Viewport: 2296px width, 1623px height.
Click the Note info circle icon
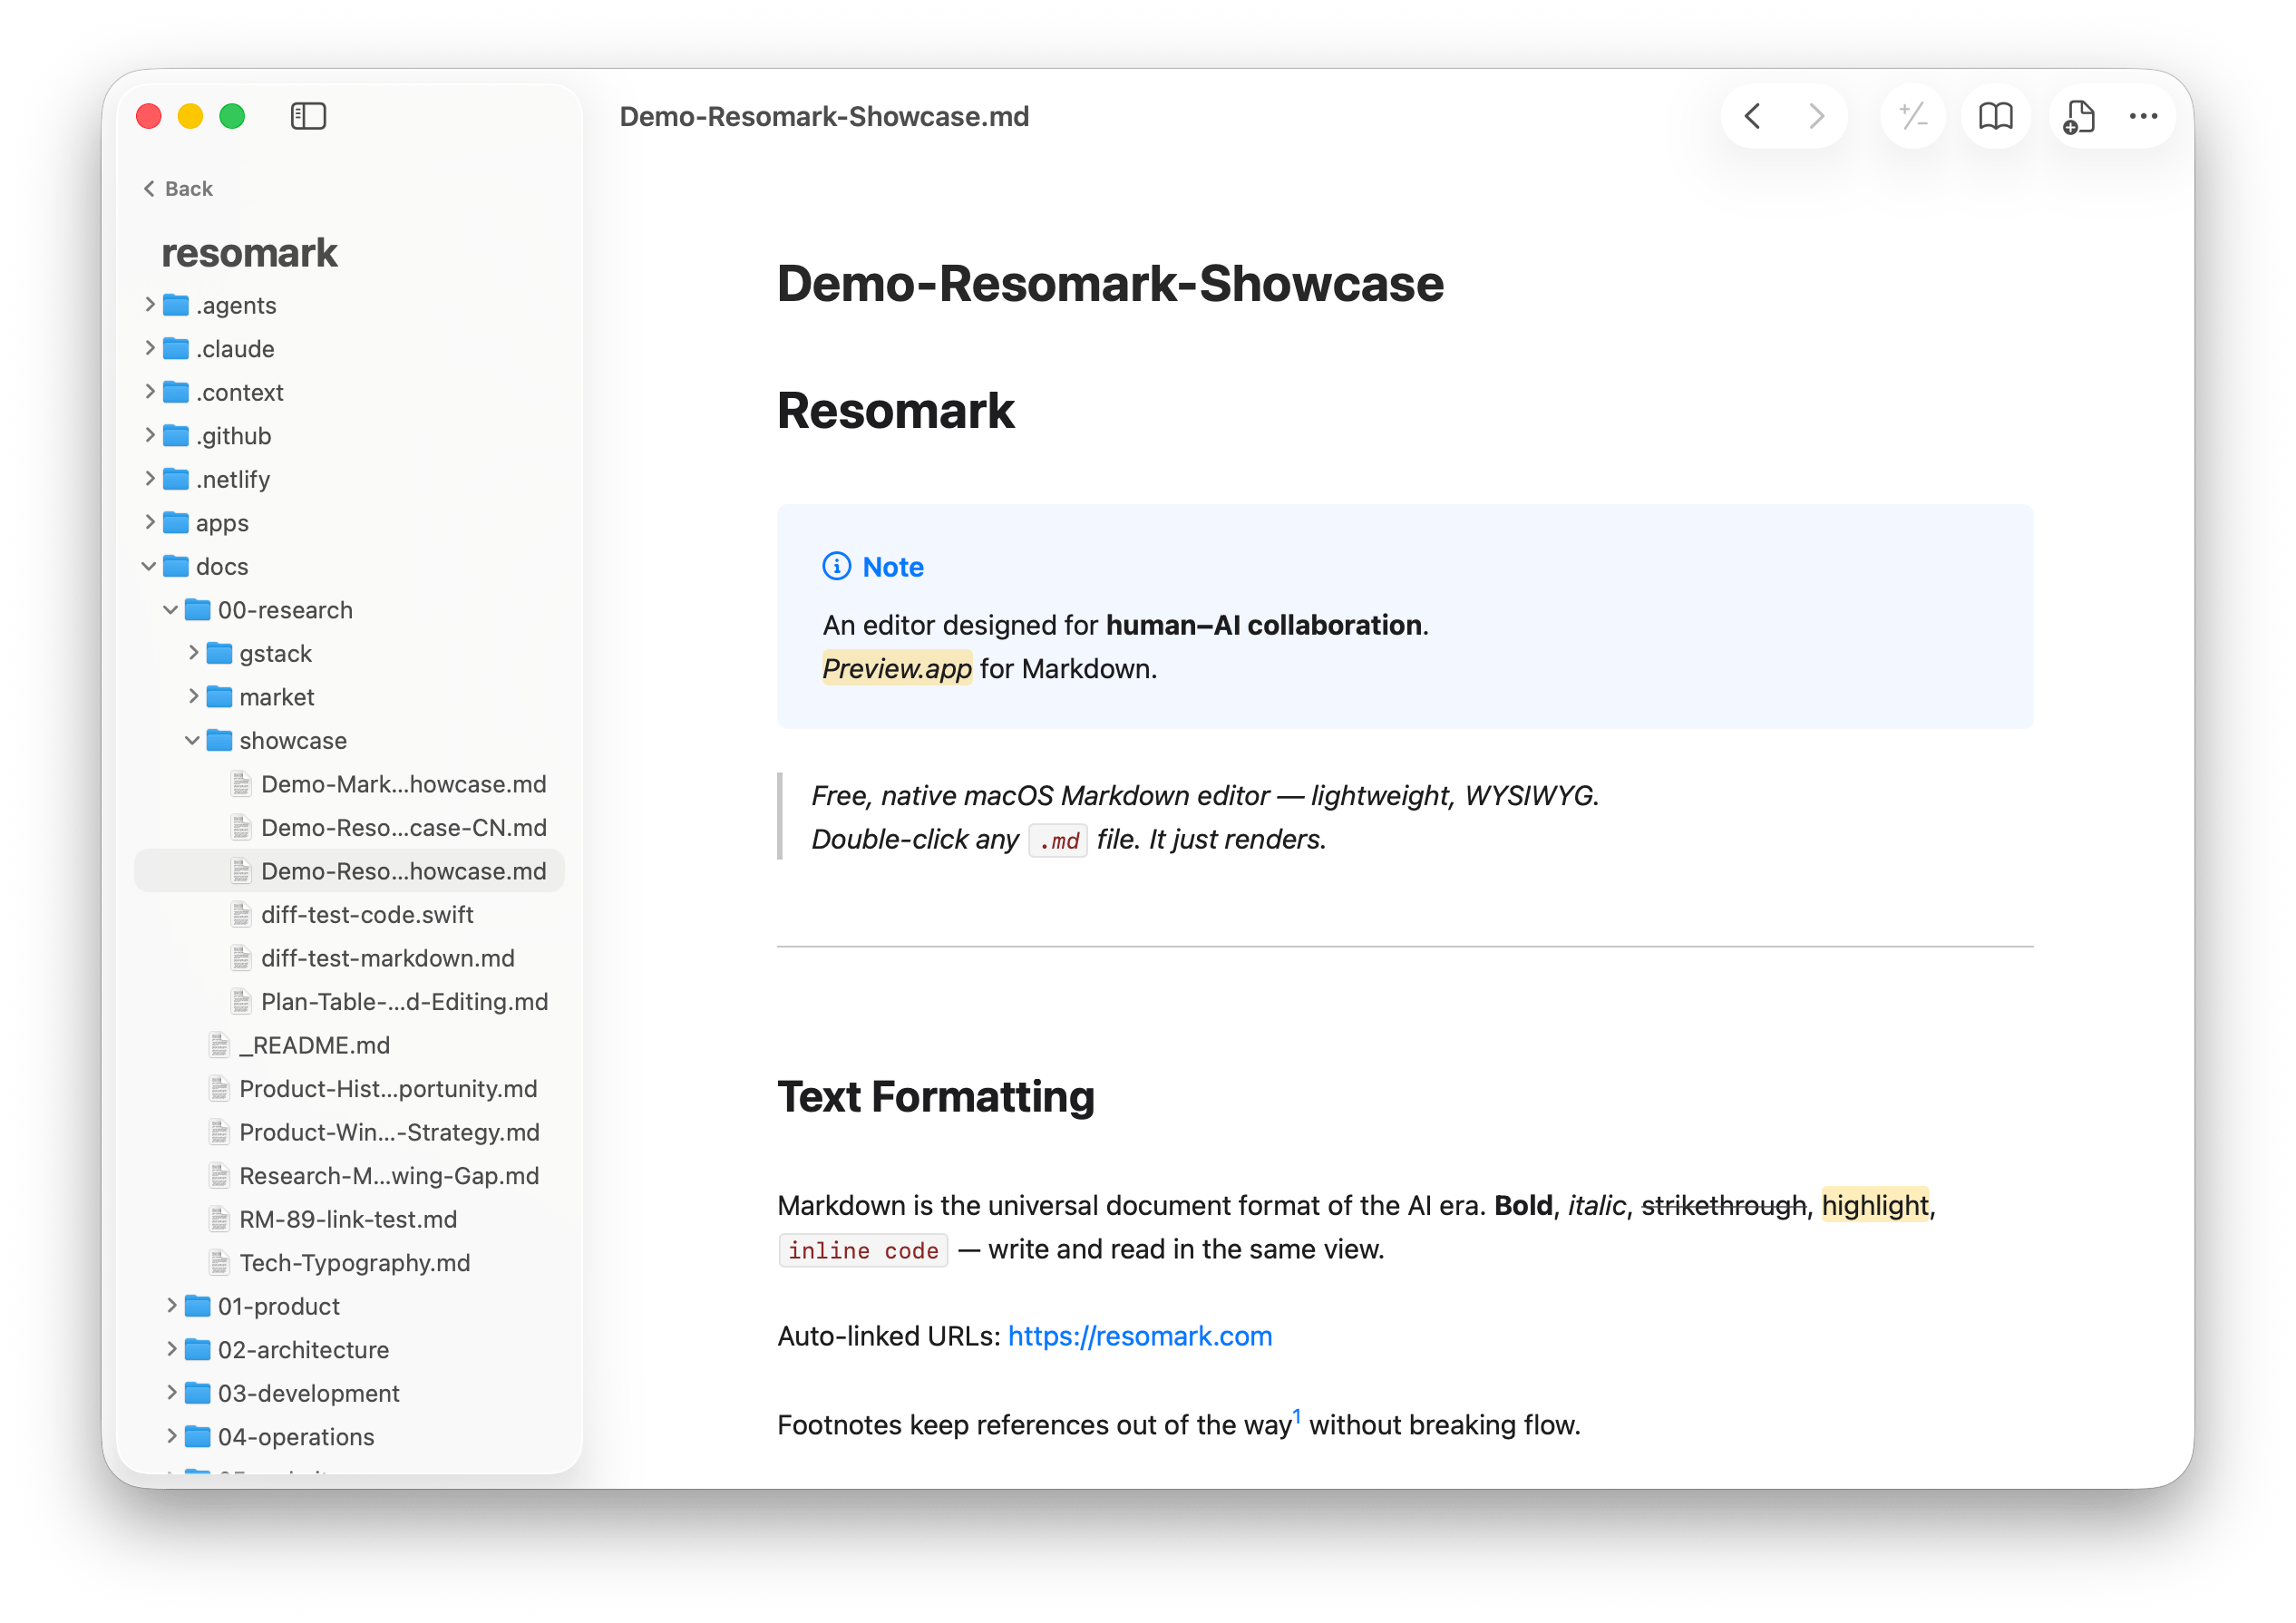(x=836, y=566)
